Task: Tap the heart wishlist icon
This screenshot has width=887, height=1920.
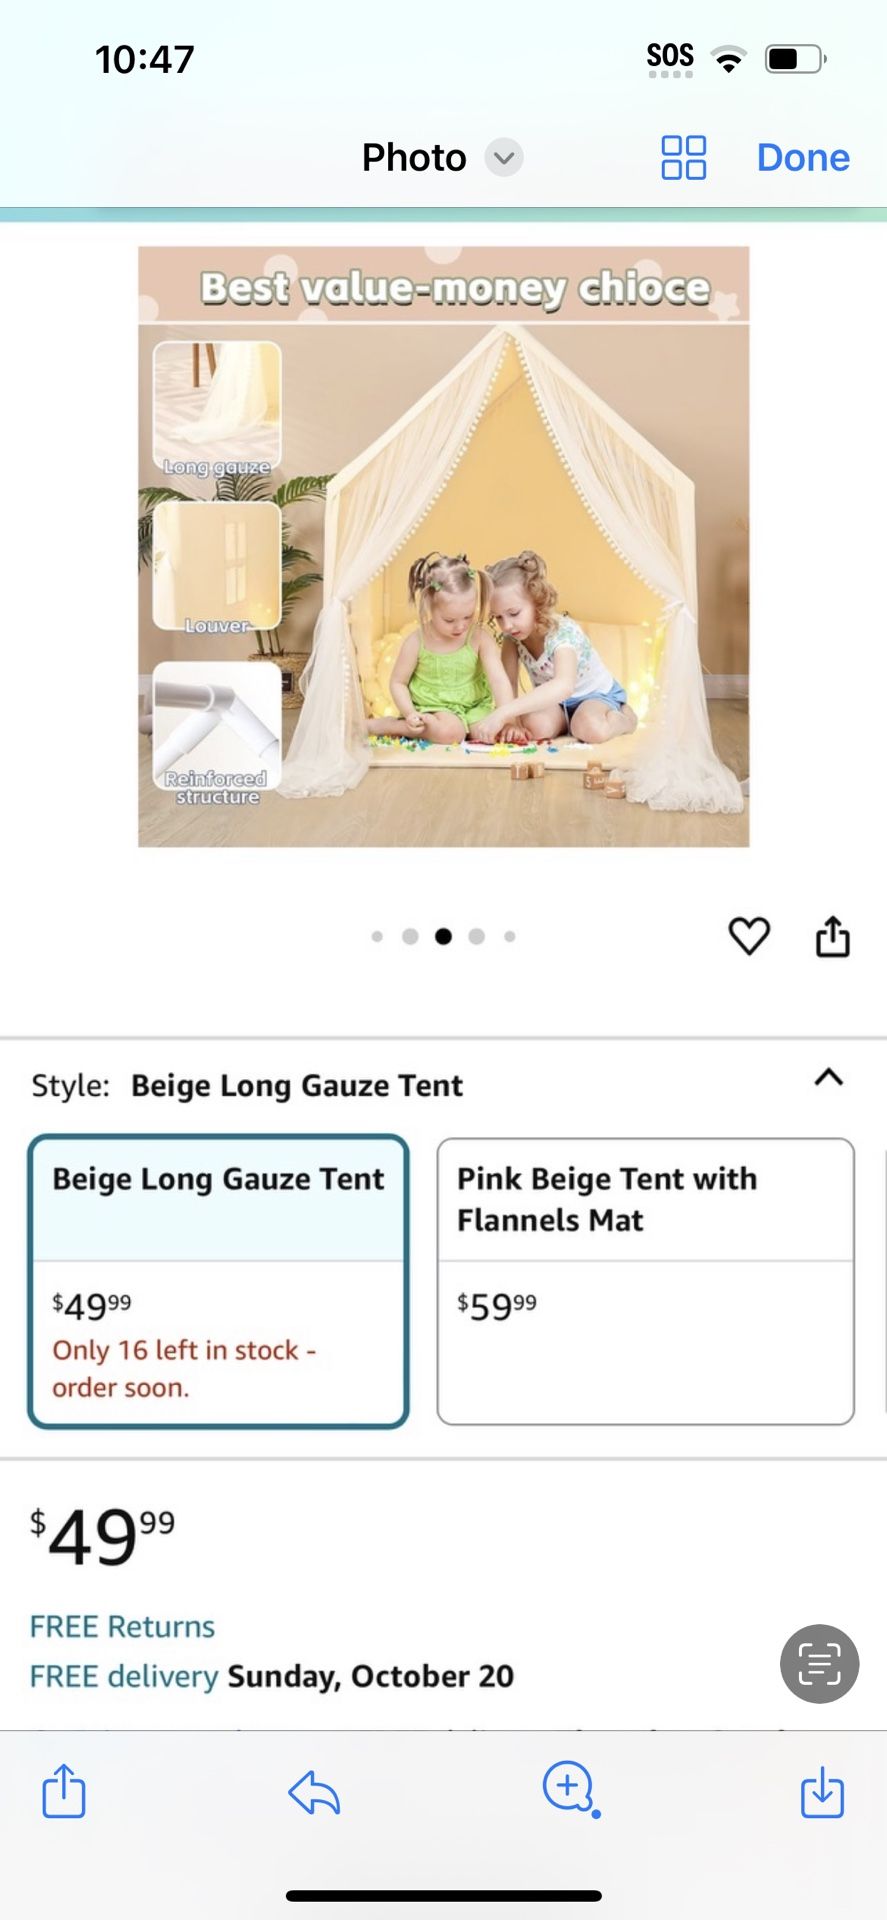Action: coord(749,936)
